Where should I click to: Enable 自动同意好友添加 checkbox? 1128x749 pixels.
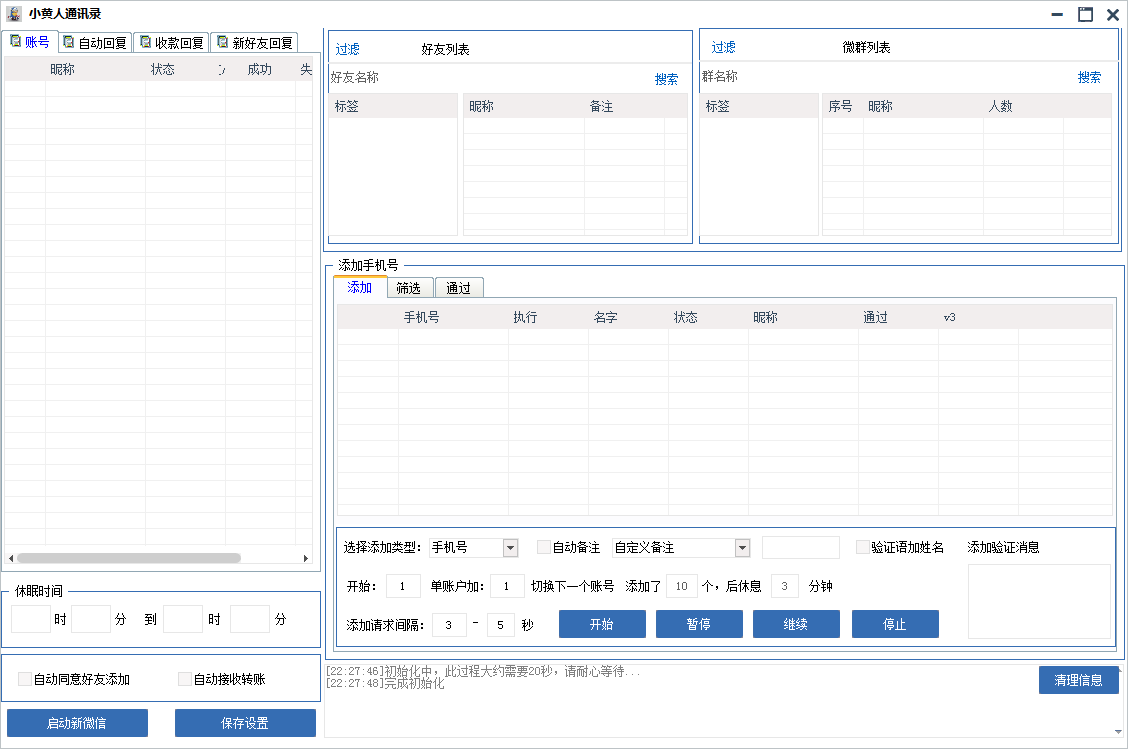(25, 679)
